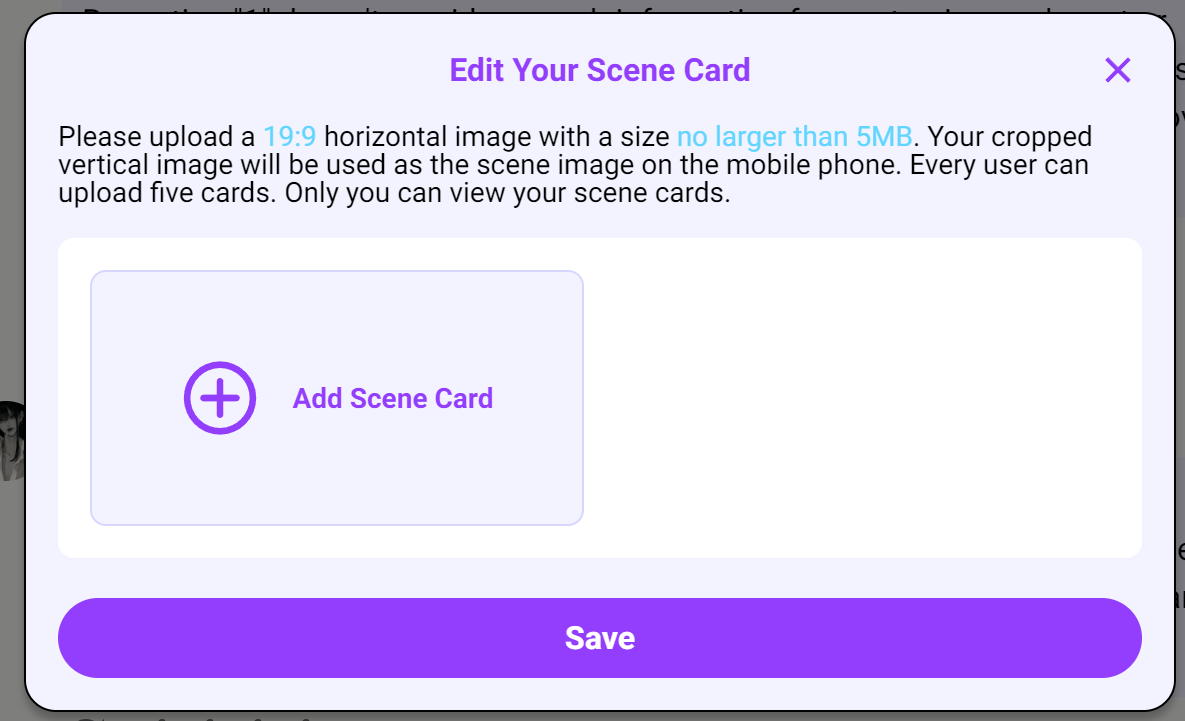Click the Please upload a instruction text
This screenshot has width=1185, height=721.
pos(156,137)
